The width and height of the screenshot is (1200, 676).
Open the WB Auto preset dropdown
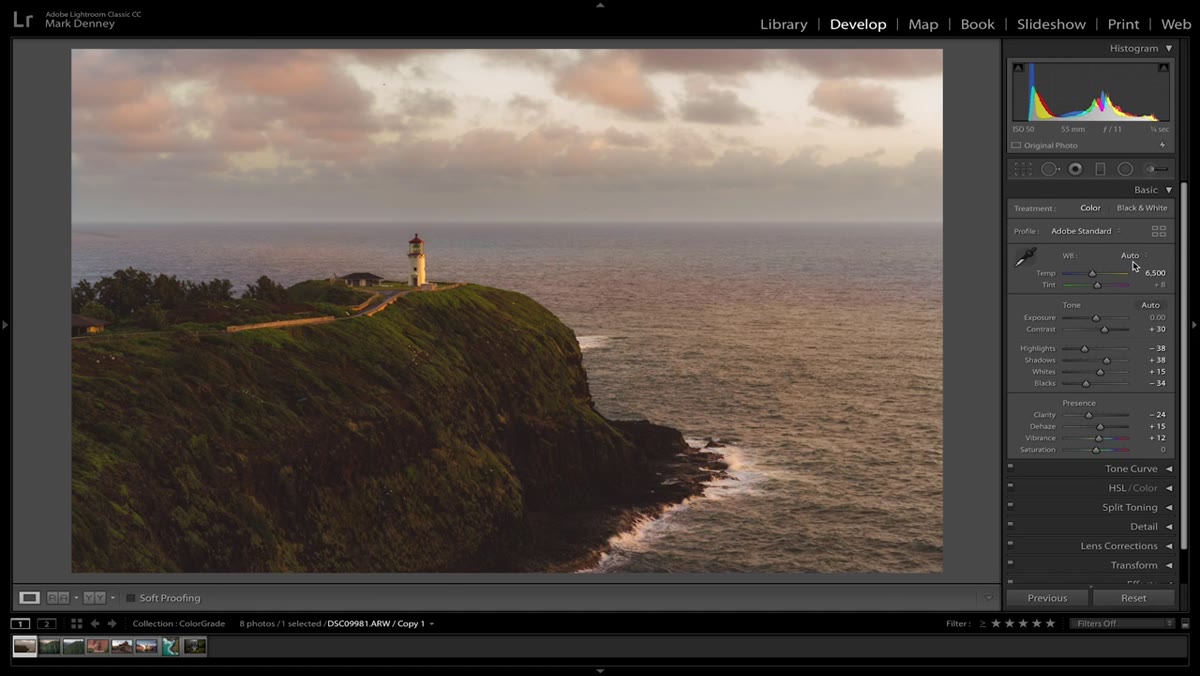pos(1133,255)
